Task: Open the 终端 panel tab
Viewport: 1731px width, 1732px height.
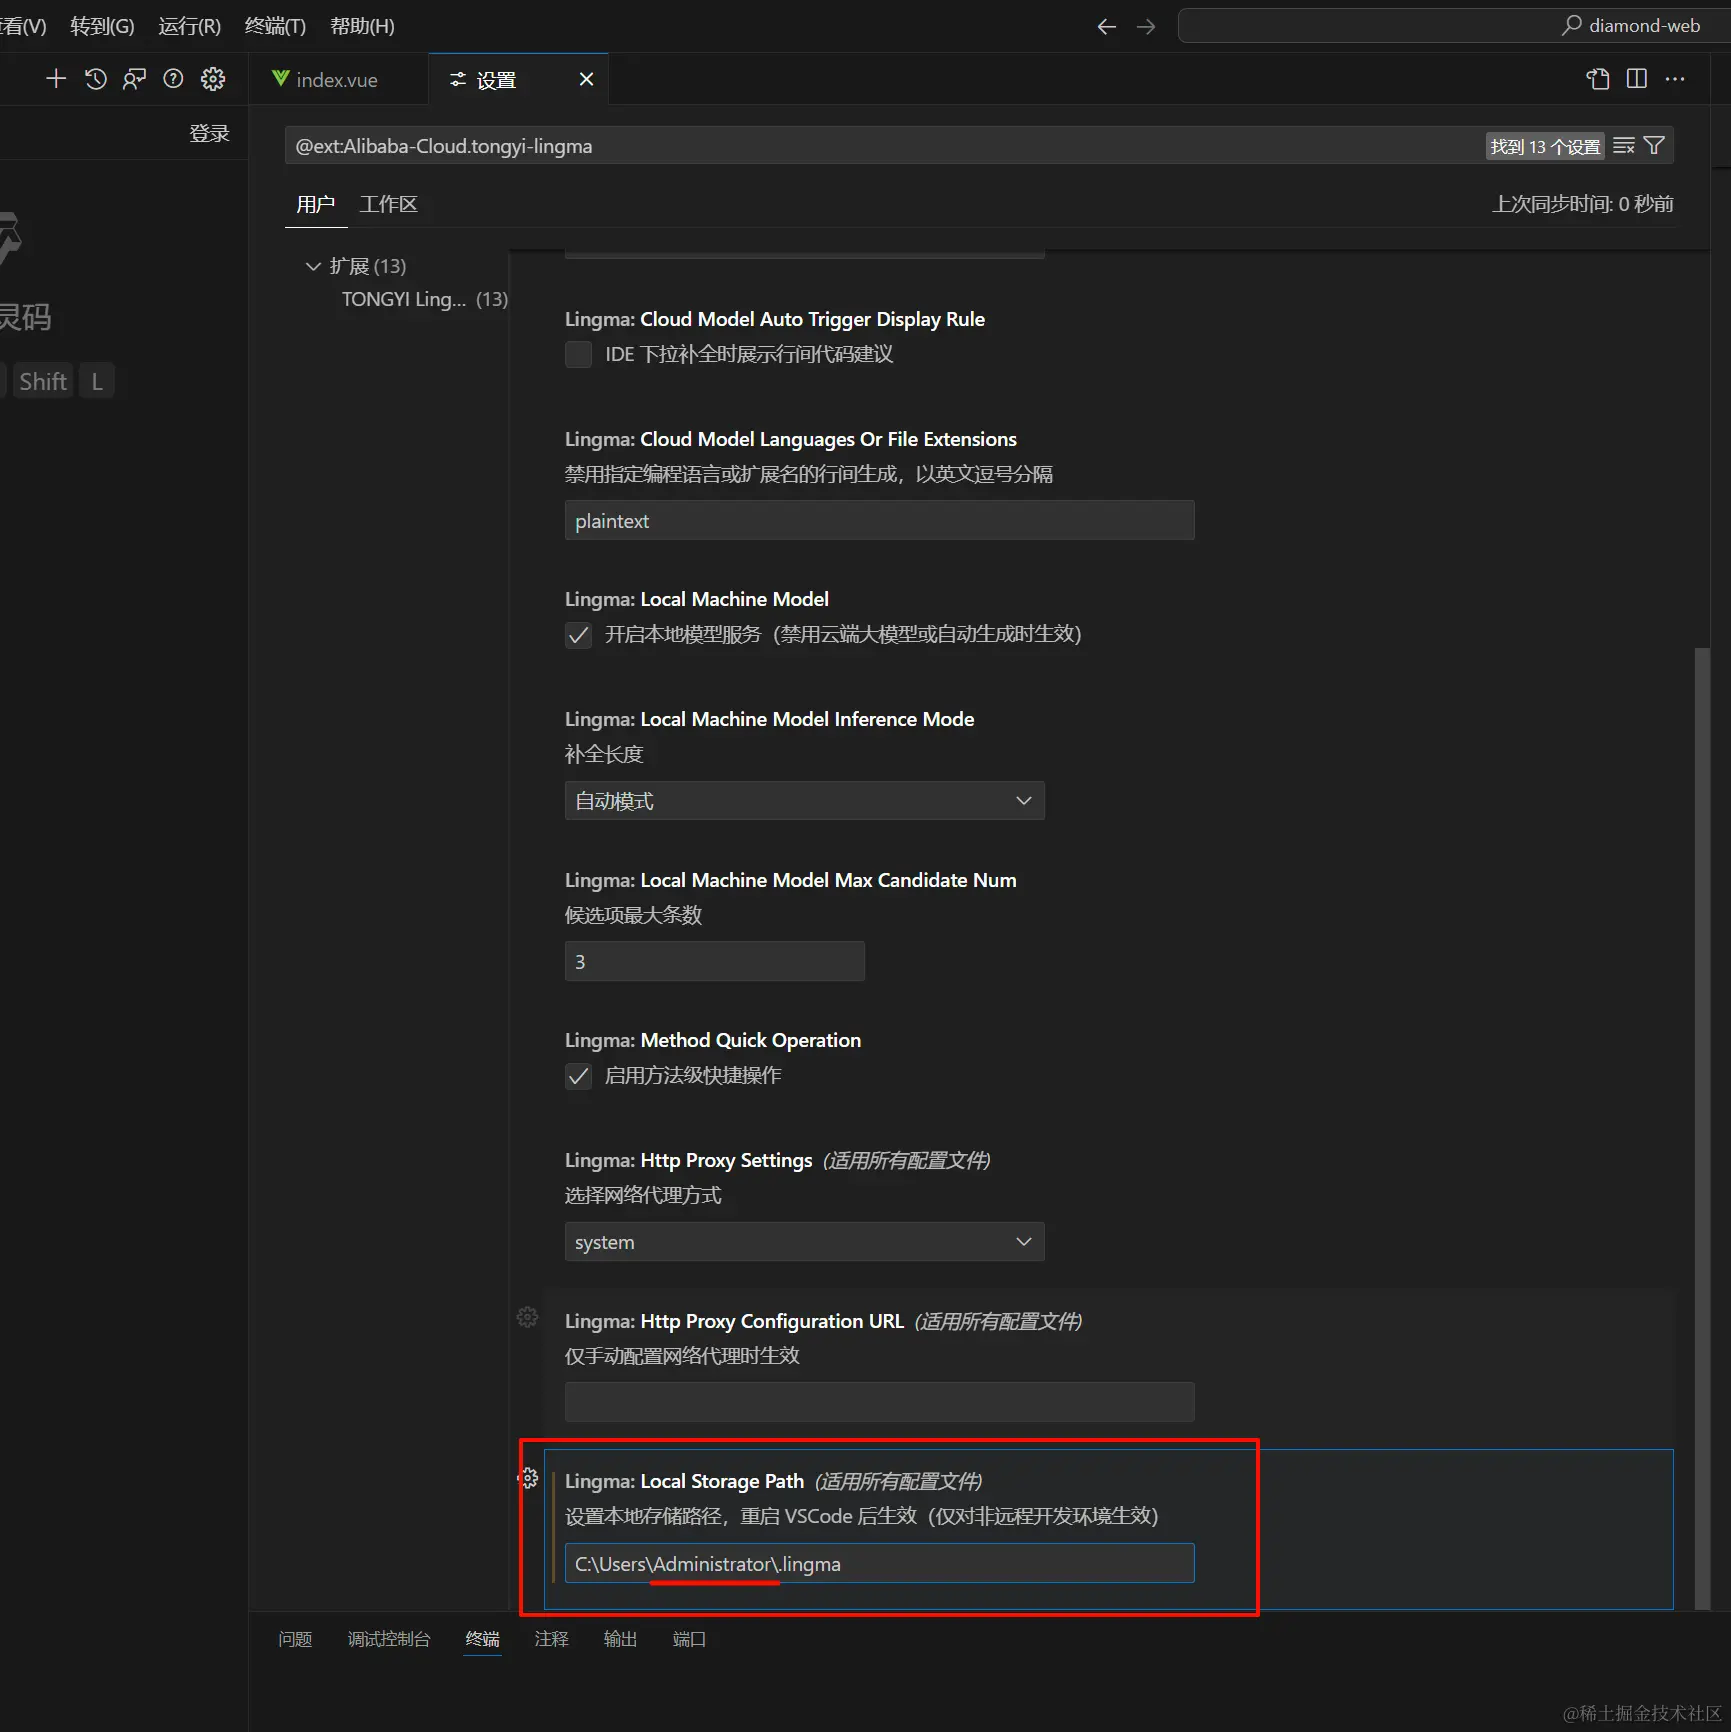Action: [482, 1639]
